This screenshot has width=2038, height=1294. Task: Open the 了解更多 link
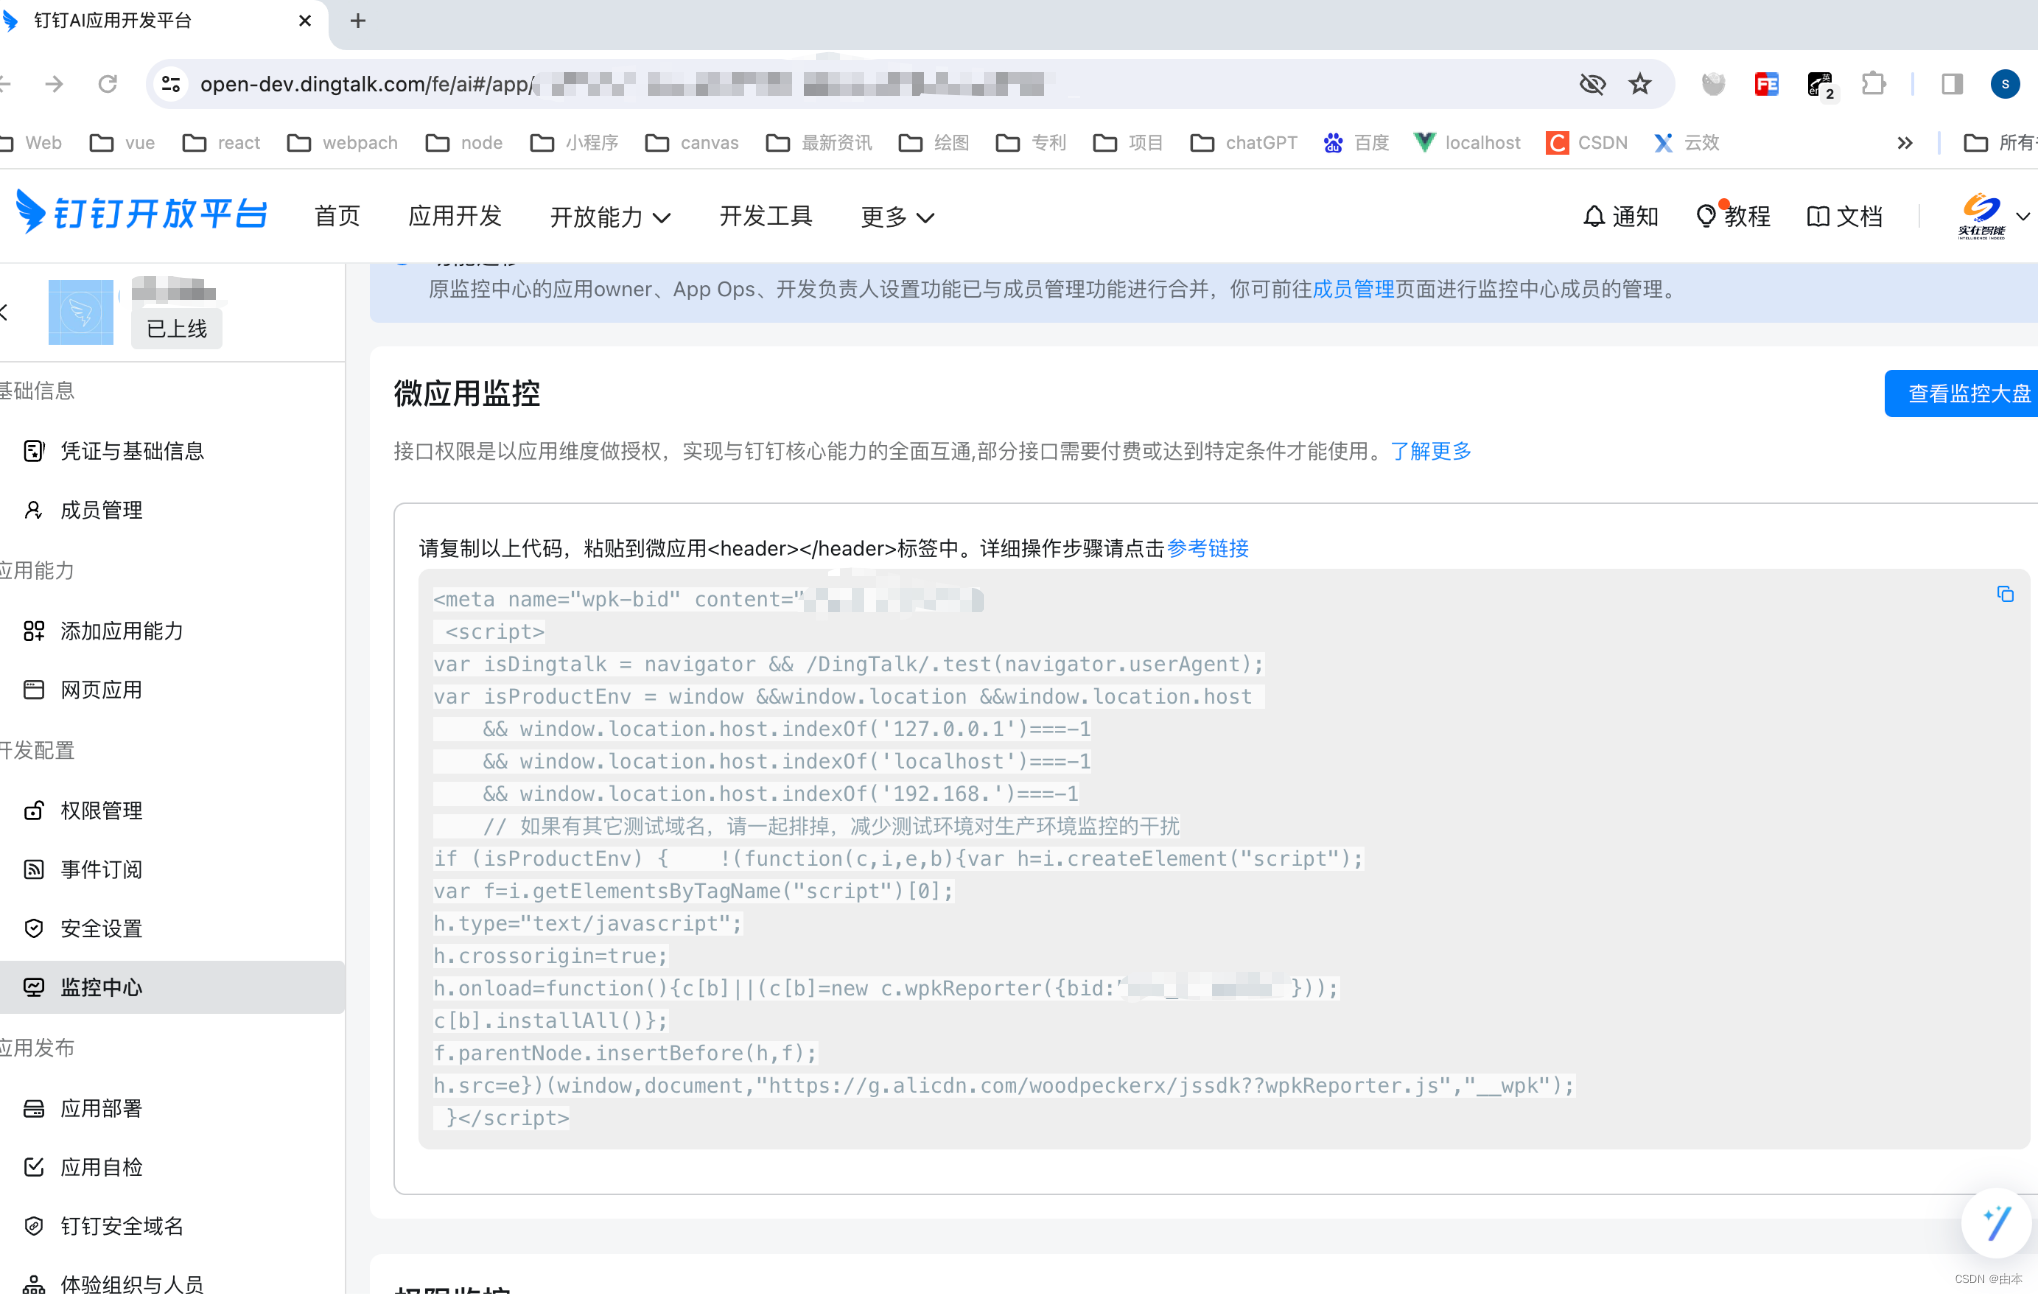pyautogui.click(x=1431, y=451)
